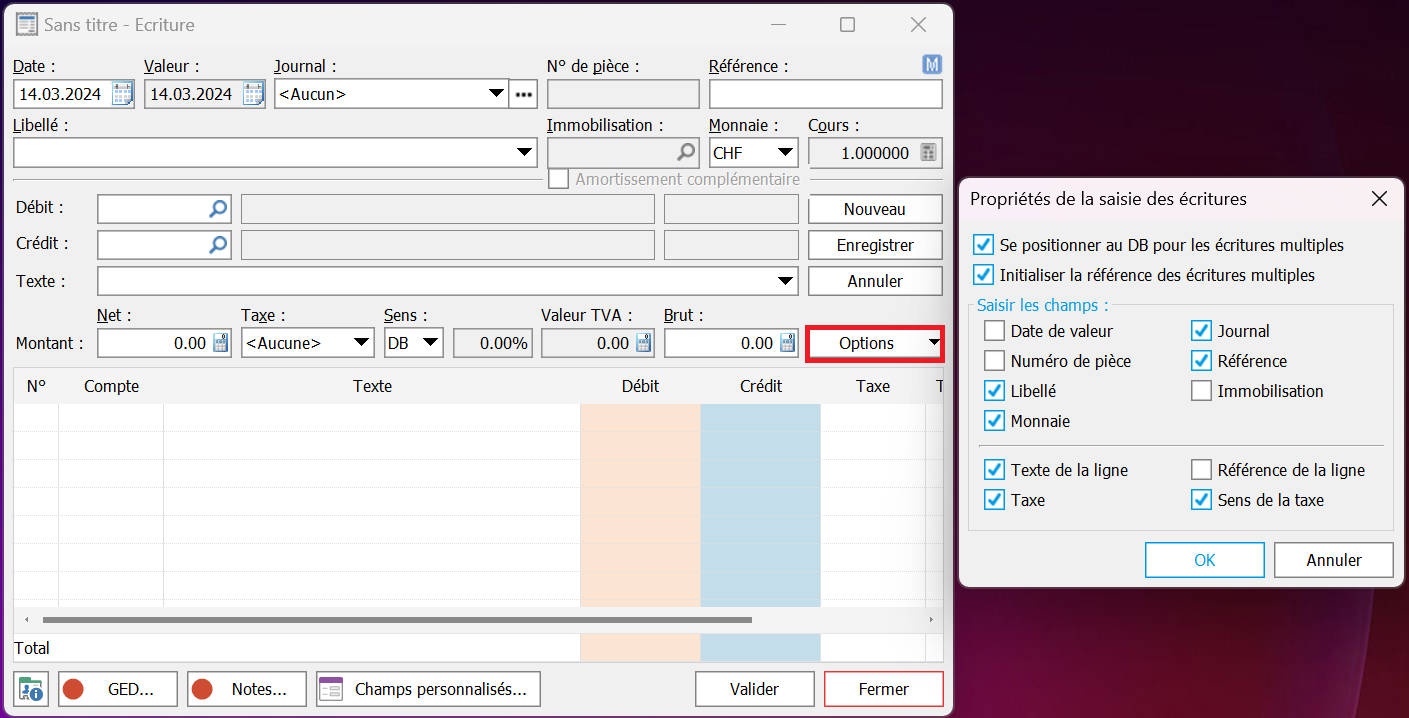1409x718 pixels.
Task: Open the Options menu button
Action: [x=875, y=343]
